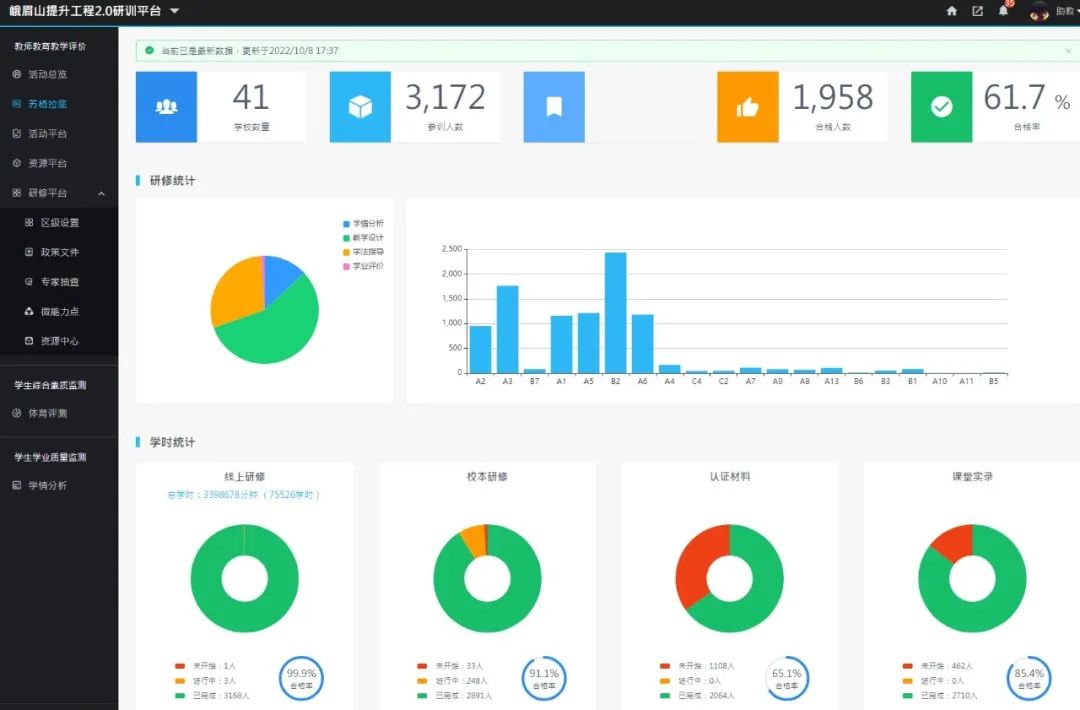This screenshot has height=710, width=1080.
Task: Click the orange thumbs-up icon tile
Action: point(747,107)
